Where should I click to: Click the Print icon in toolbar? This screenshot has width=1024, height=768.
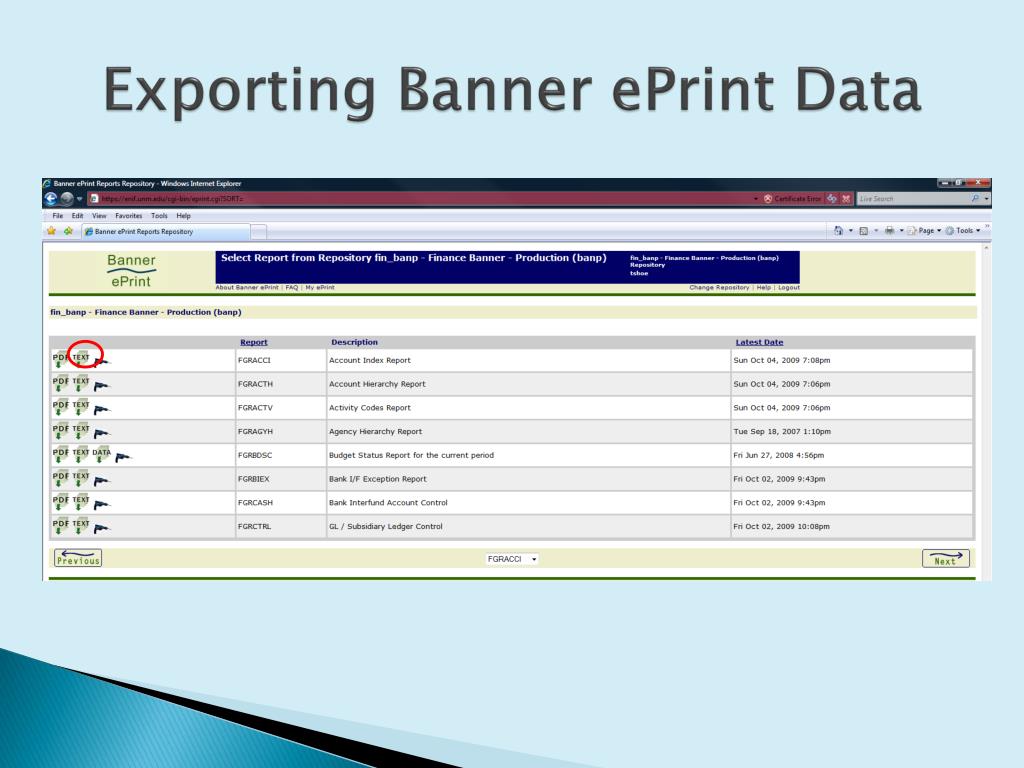pos(889,231)
